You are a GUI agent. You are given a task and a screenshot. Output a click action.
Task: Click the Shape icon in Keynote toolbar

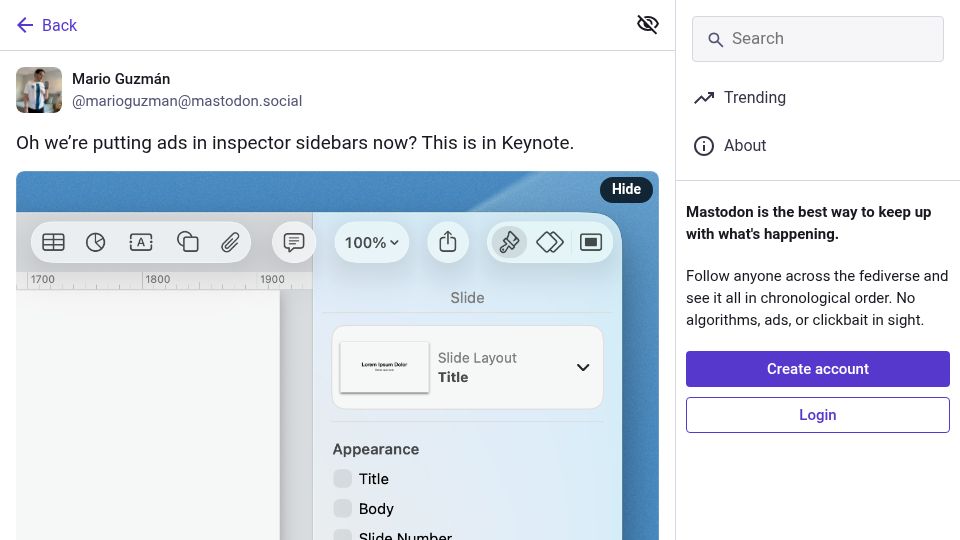[x=187, y=242]
